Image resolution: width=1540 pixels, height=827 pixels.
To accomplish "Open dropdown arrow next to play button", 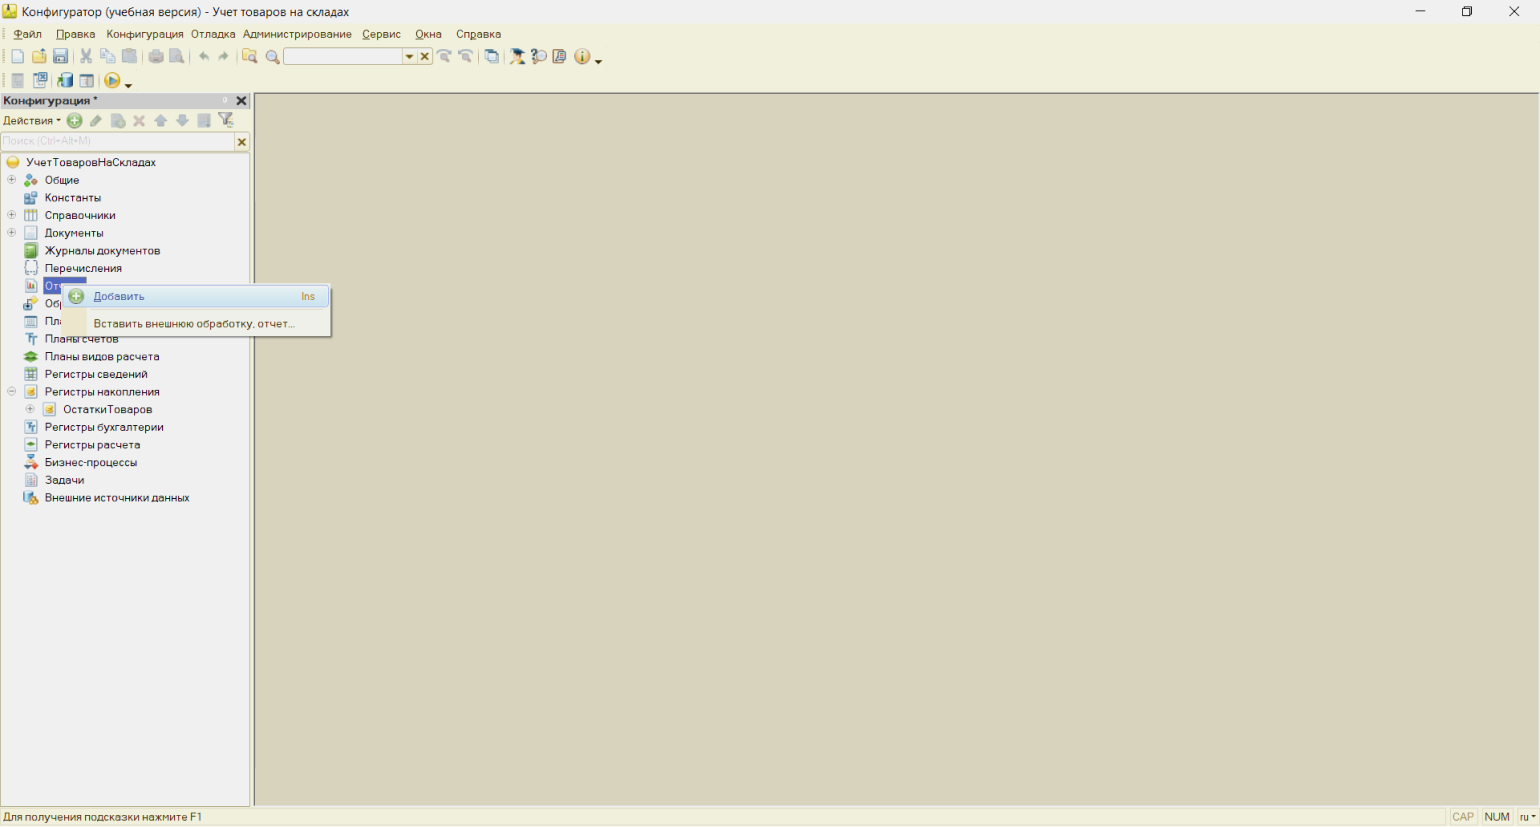I will click(128, 85).
